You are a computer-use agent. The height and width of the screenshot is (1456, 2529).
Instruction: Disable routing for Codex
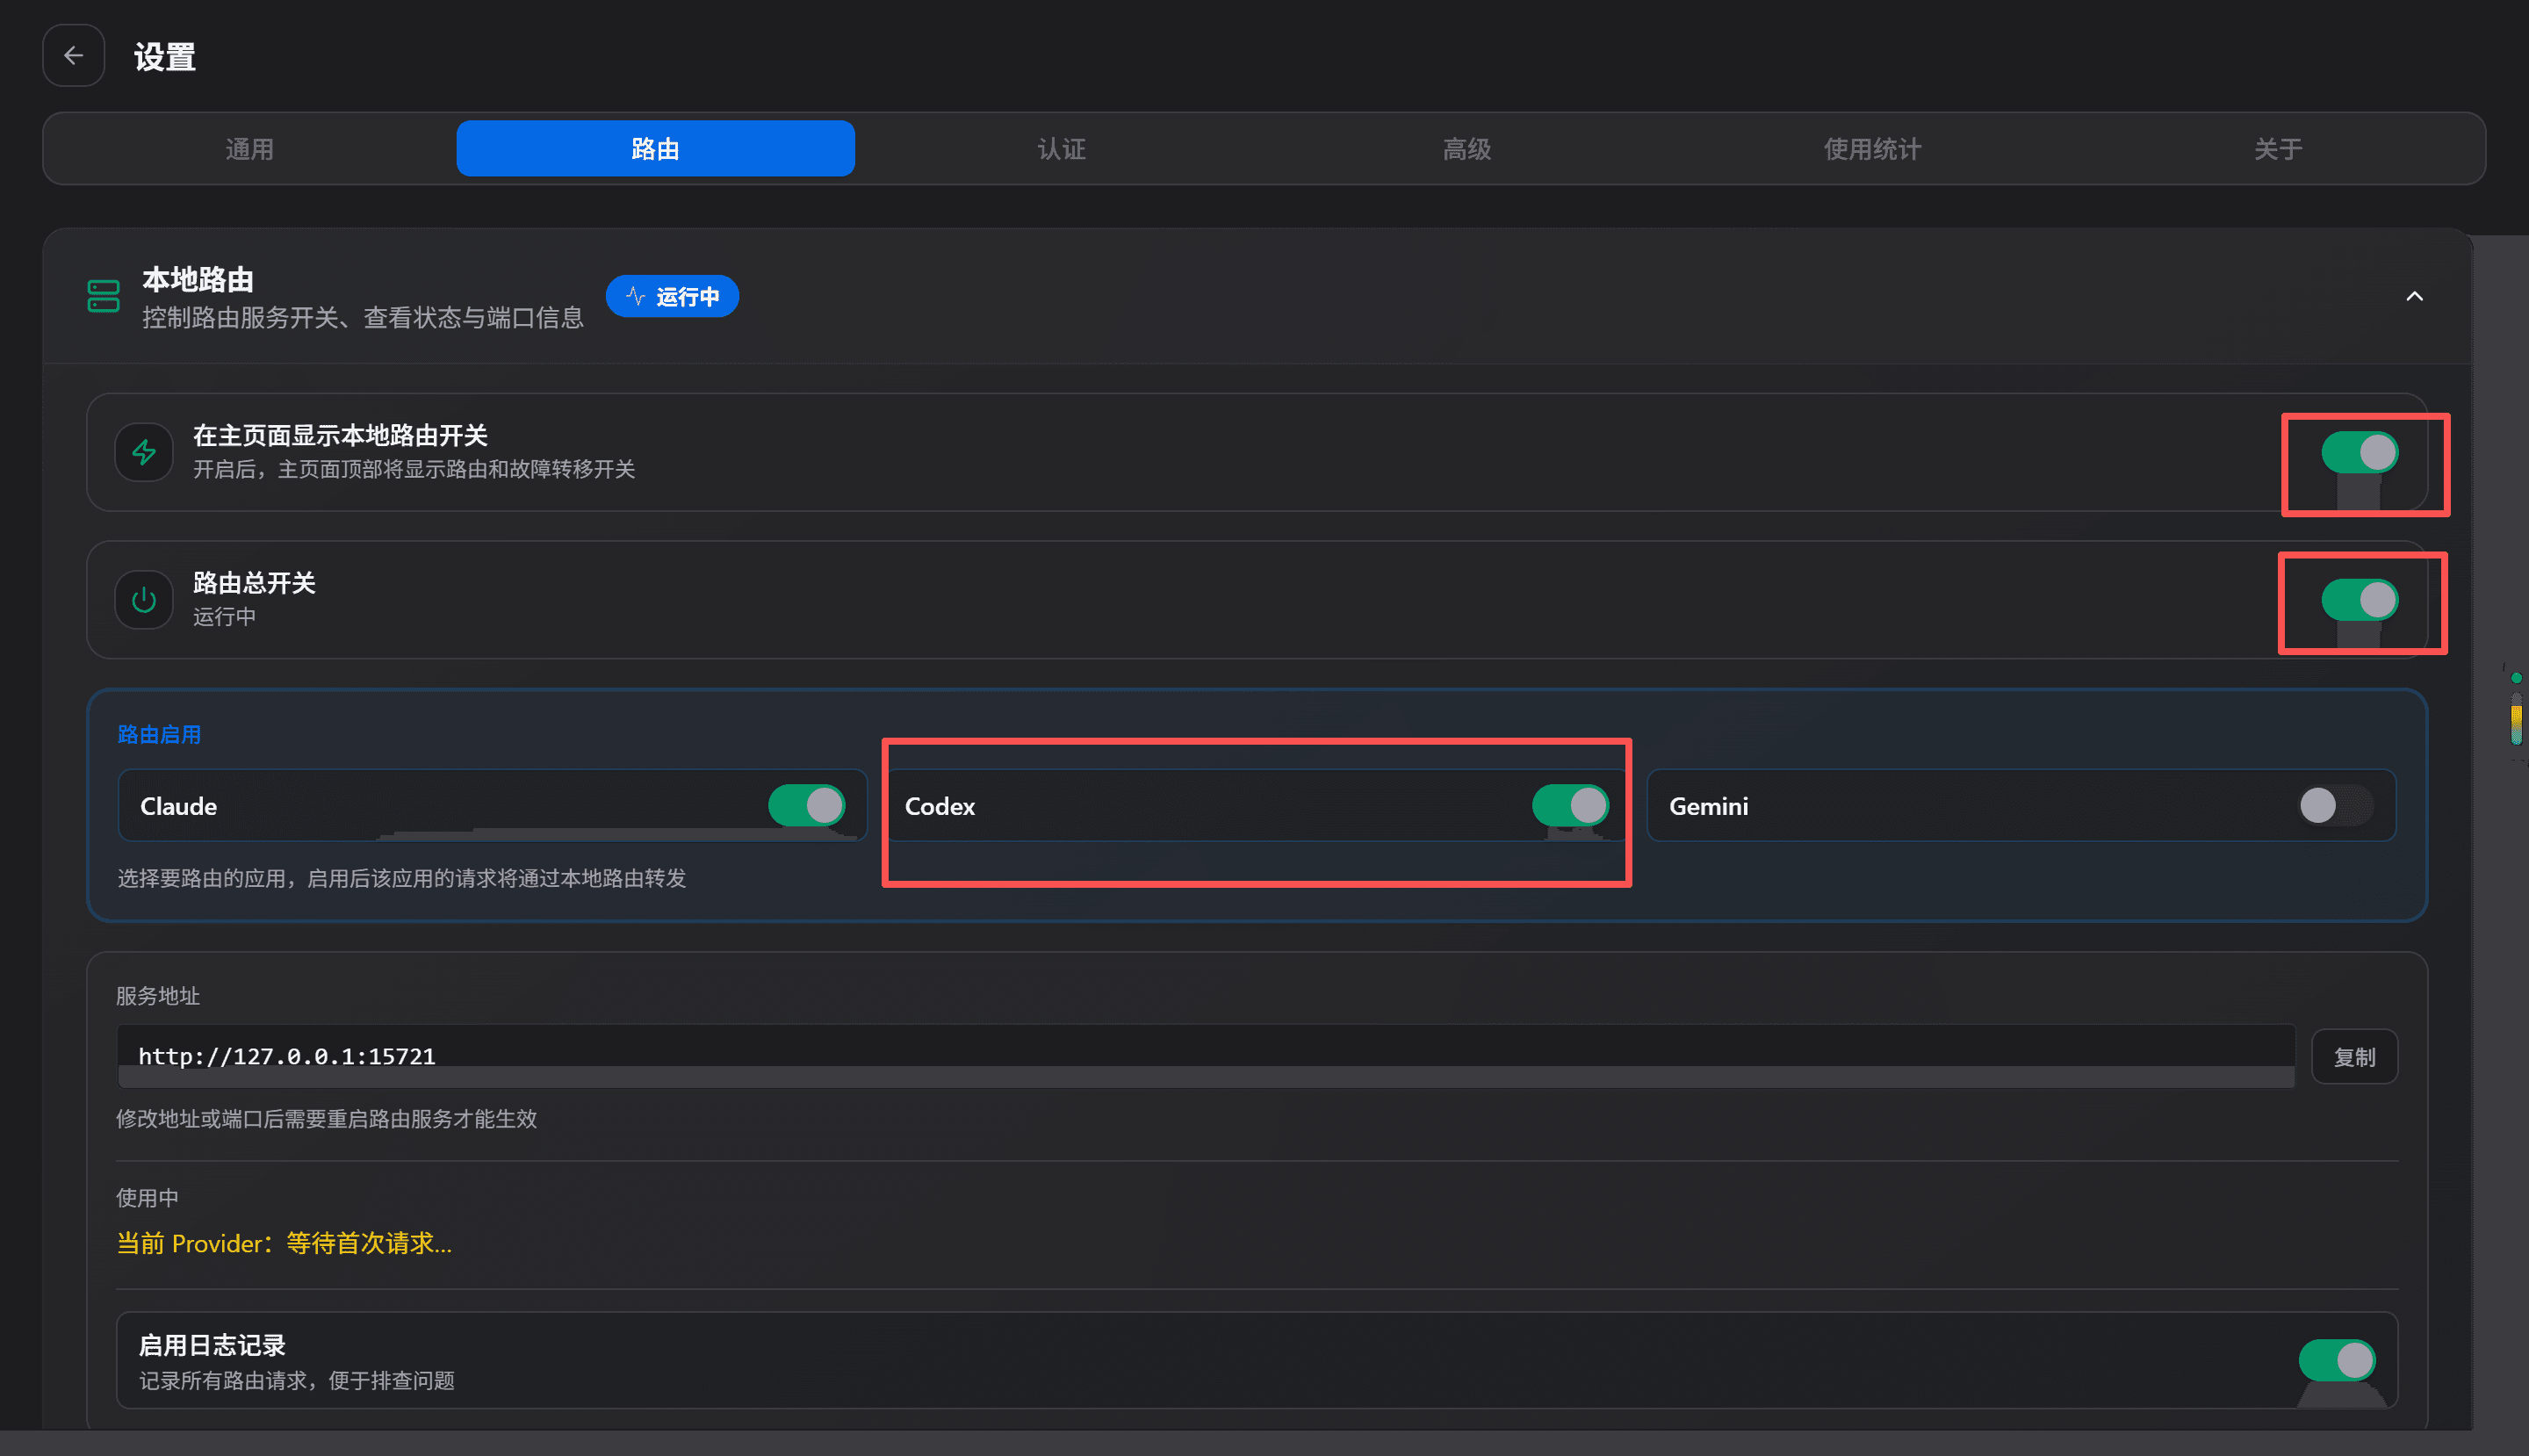pyautogui.click(x=1570, y=805)
